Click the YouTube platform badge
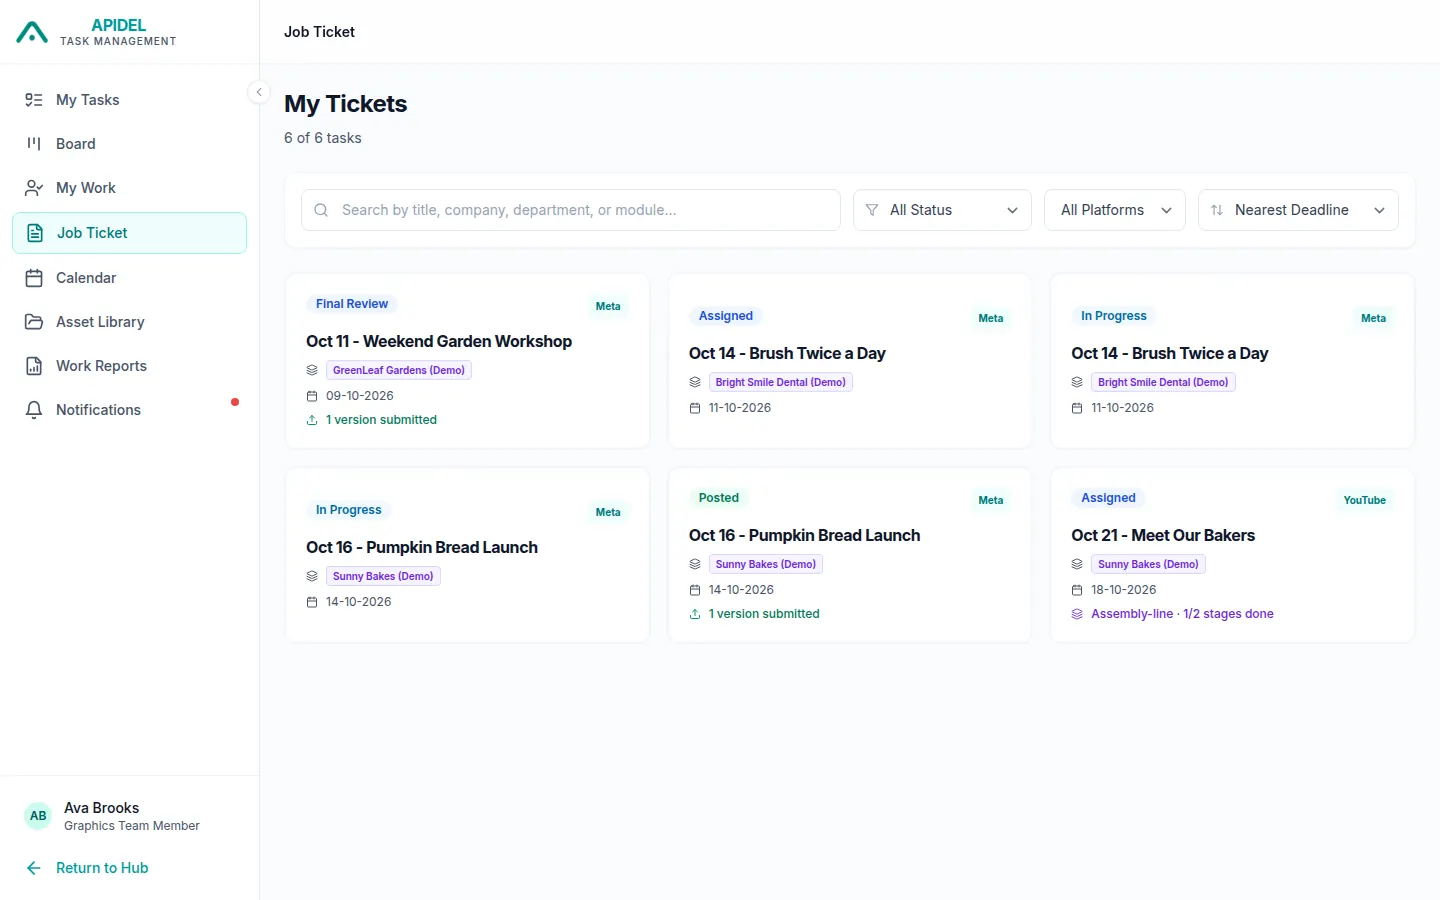 point(1365,500)
